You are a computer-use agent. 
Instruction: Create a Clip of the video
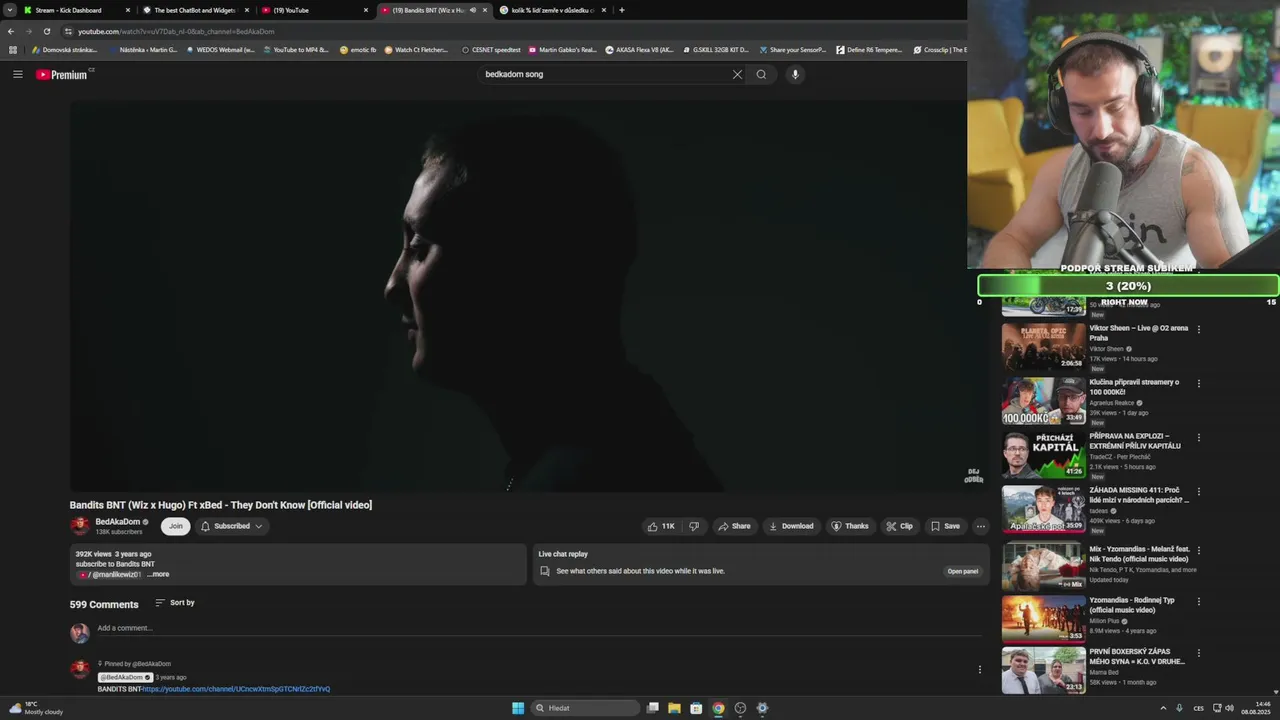[x=899, y=526]
